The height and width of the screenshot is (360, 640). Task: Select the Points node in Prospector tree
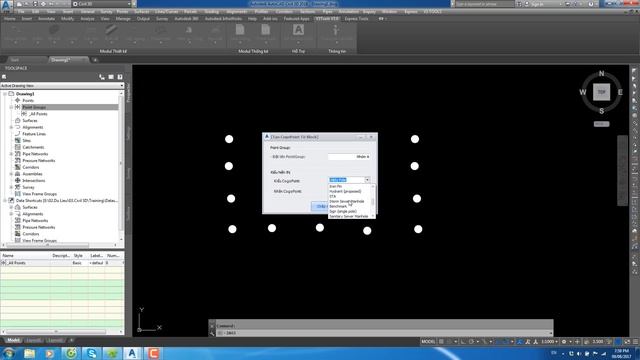(x=28, y=100)
